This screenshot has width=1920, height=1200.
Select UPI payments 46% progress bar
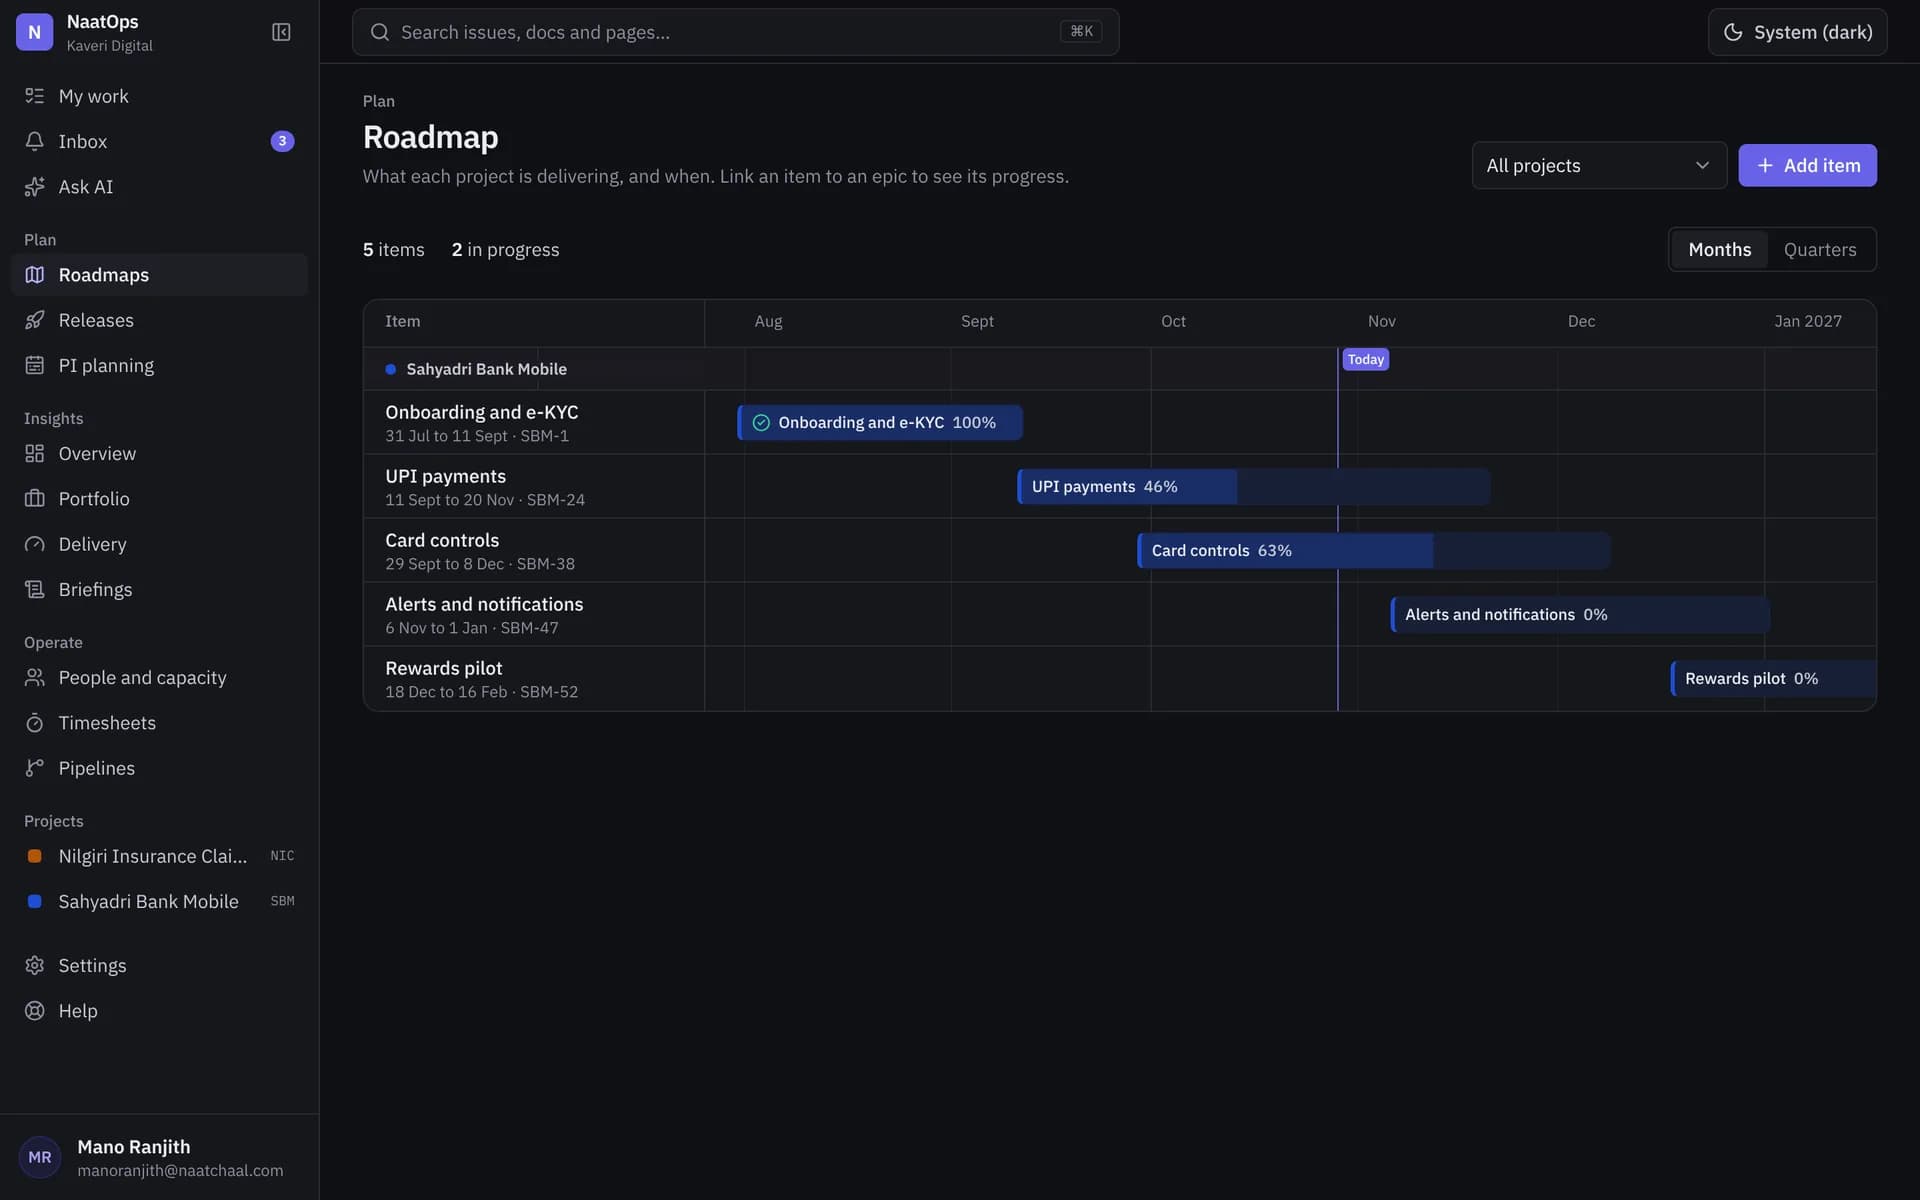click(1253, 487)
